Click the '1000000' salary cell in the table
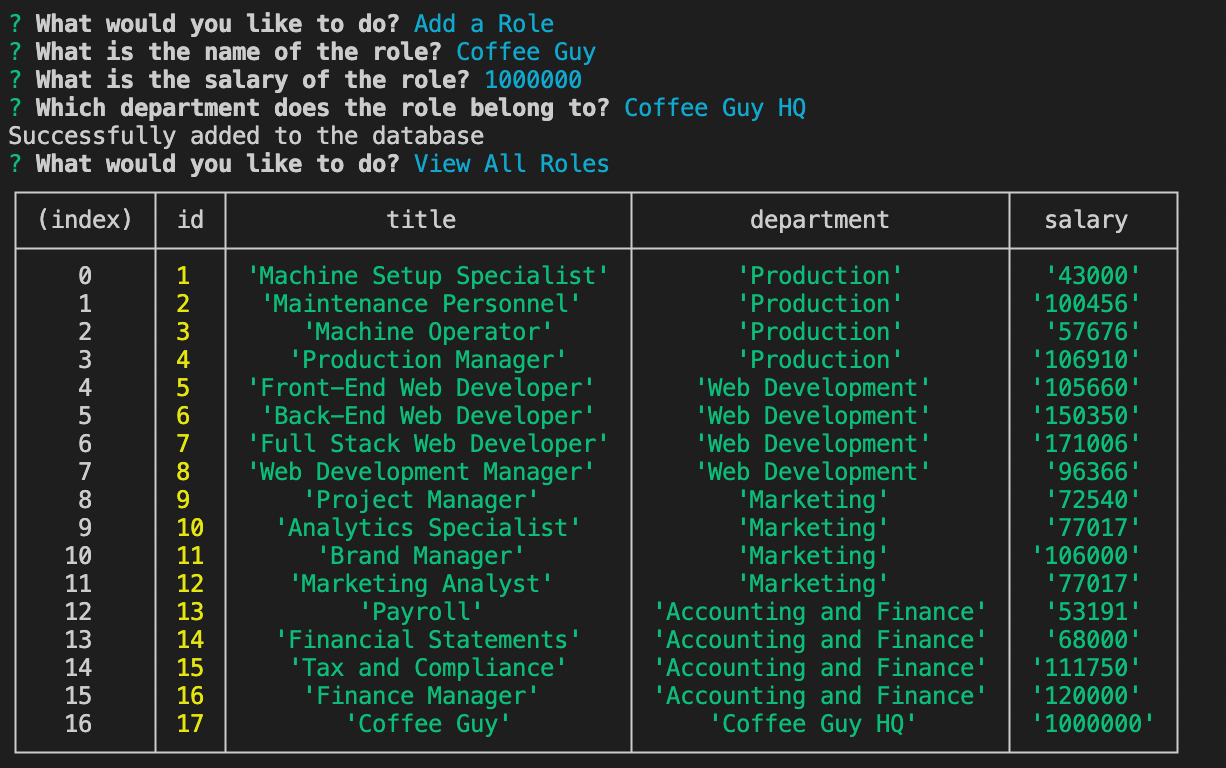1226x768 pixels. 1093,724
